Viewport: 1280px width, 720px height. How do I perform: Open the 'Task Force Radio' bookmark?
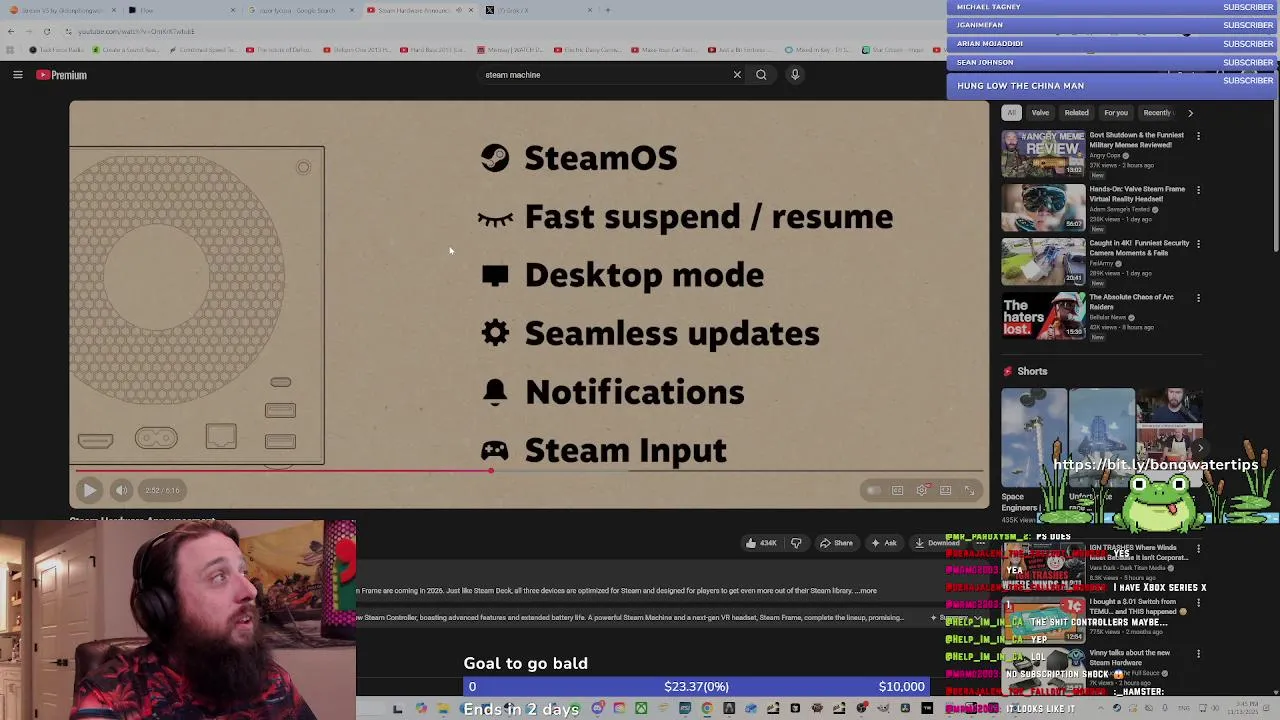pyautogui.click(x=57, y=50)
